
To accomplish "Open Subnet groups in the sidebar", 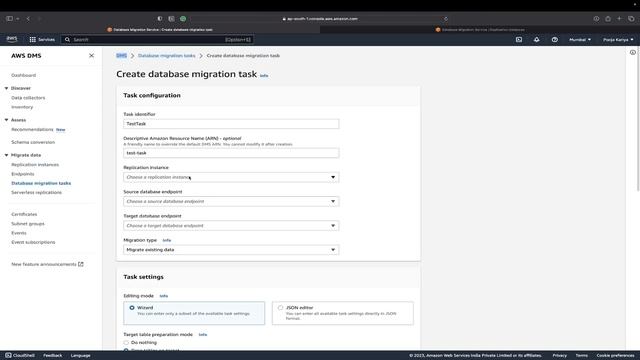I will tap(28, 224).
